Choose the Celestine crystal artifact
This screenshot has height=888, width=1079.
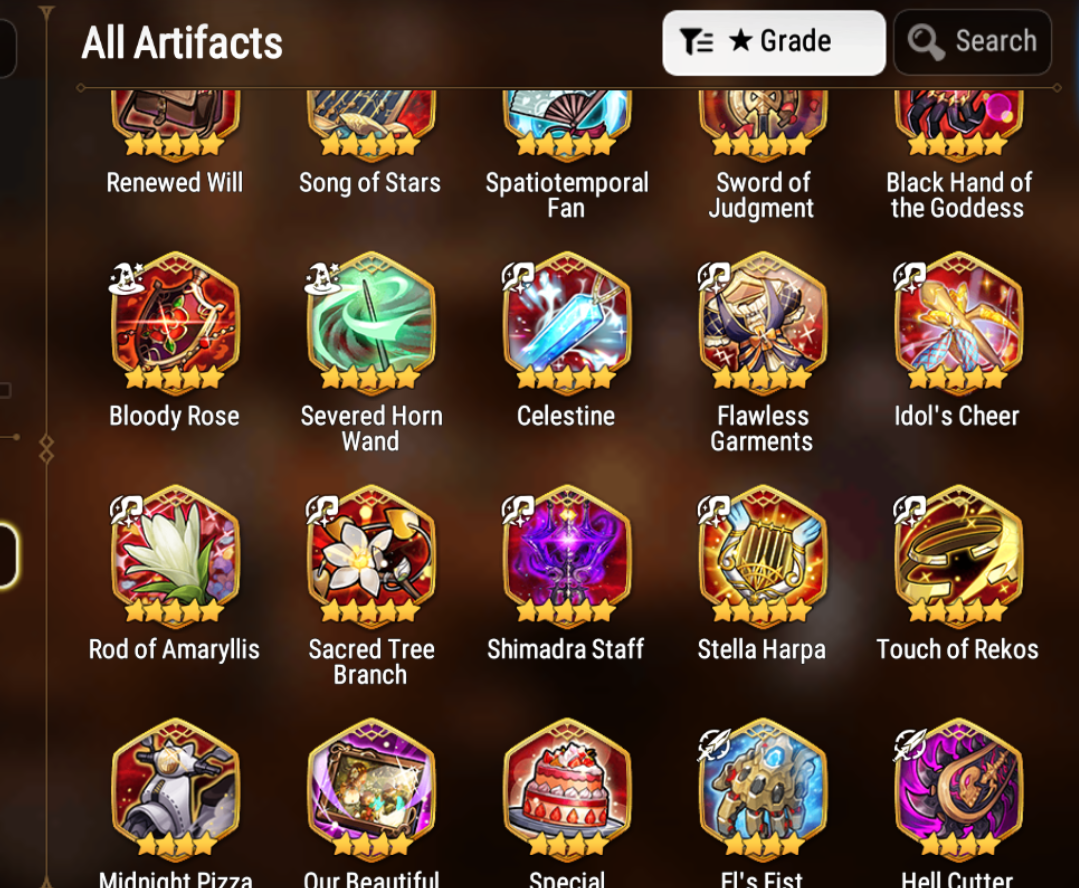pyautogui.click(x=566, y=324)
